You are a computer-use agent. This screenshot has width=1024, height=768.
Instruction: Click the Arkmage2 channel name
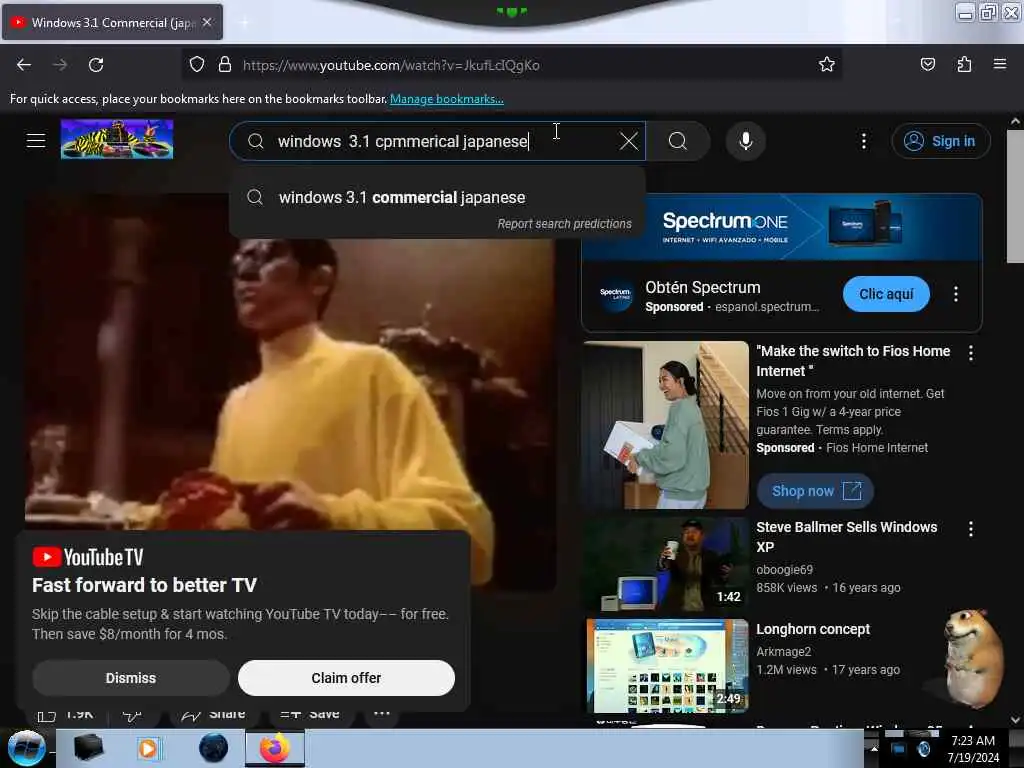(x=784, y=651)
